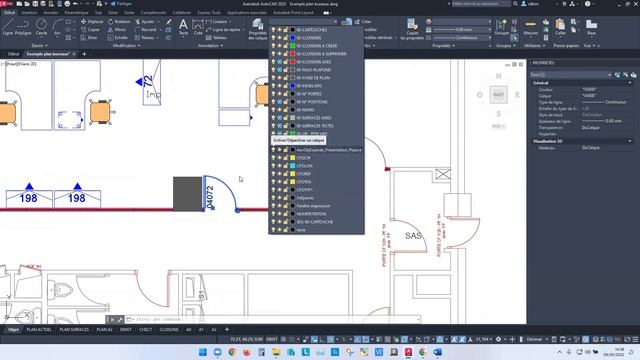Click the Partager share button
This screenshot has height=360, width=640.
(x=121, y=4)
